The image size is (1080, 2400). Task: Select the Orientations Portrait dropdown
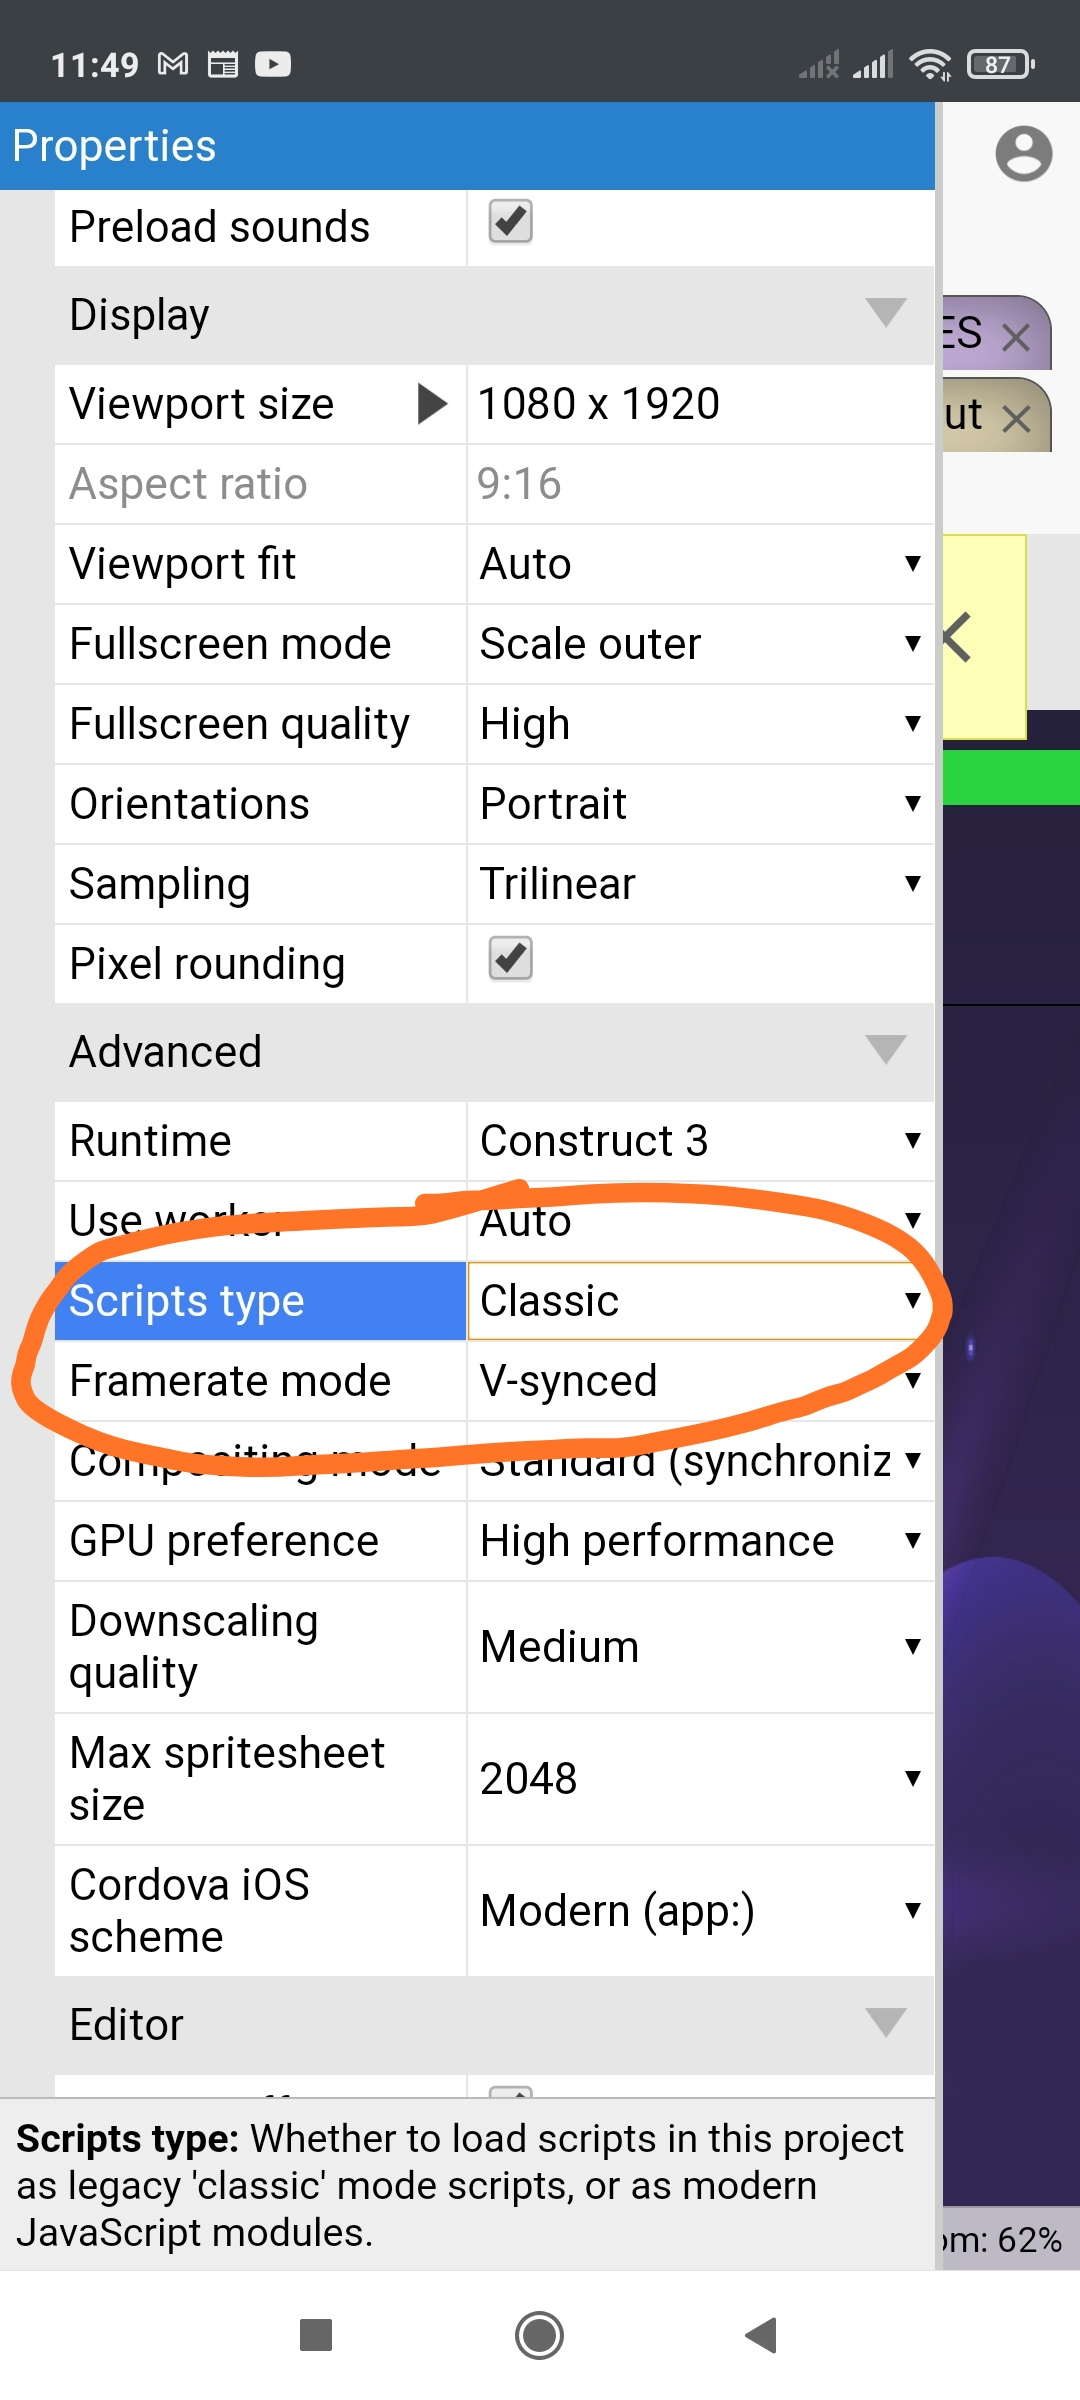tap(700, 804)
